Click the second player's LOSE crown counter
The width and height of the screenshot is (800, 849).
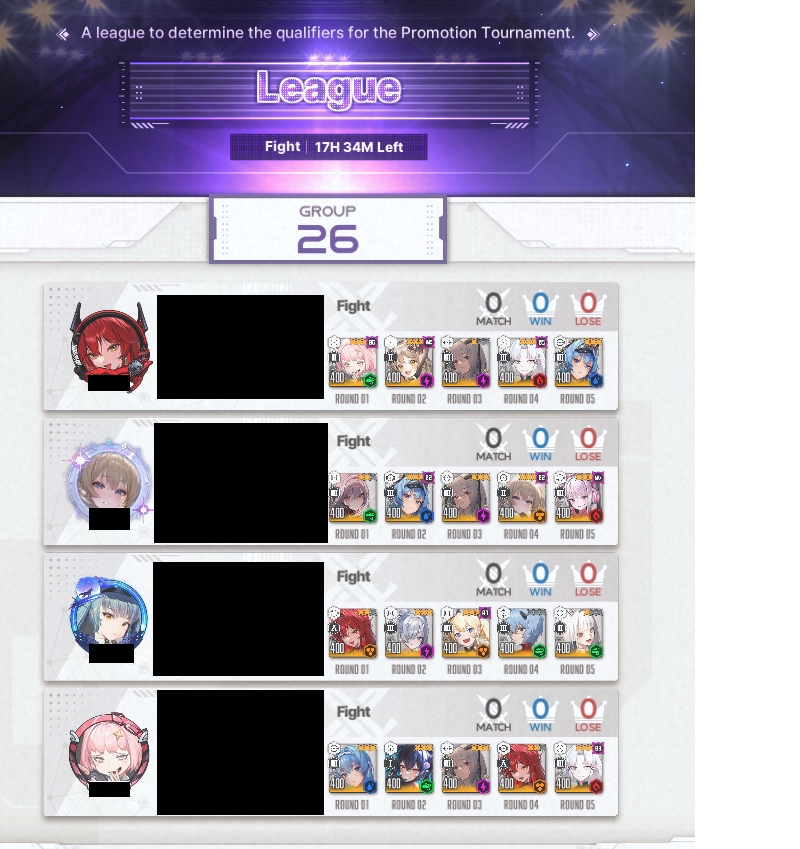click(588, 444)
